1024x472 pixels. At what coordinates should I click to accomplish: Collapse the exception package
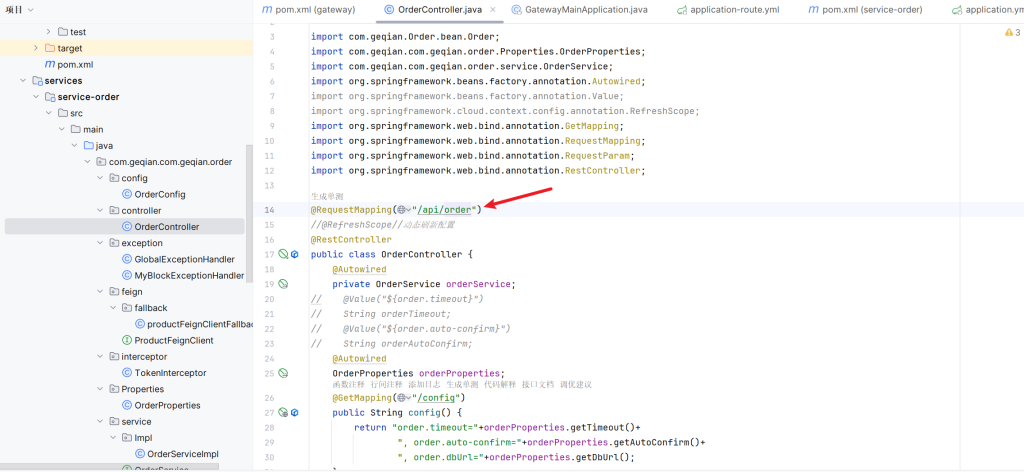pyautogui.click(x=100, y=243)
